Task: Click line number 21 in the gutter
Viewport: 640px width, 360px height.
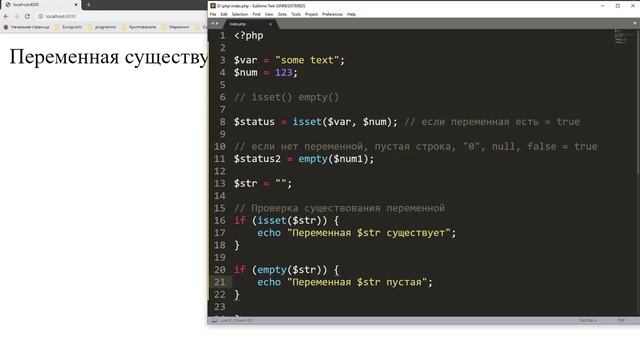Action: [x=220, y=282]
